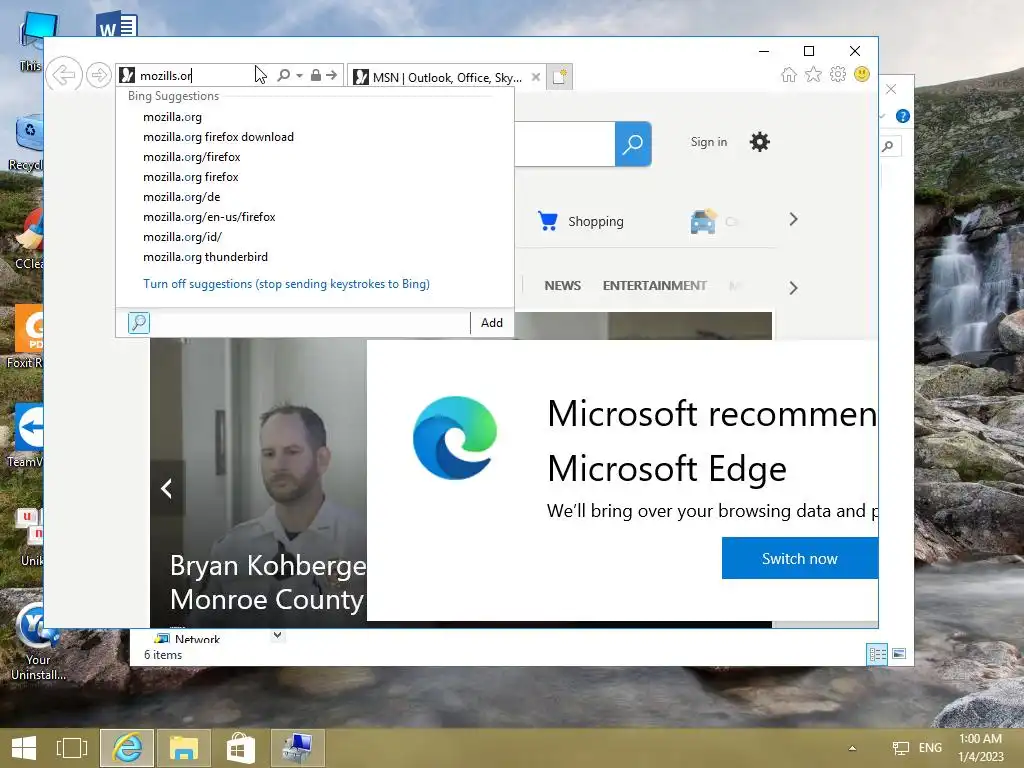Viewport: 1024px width, 768px height.
Task: Expand more shortcuts with right chevron beside Shopping
Action: [x=793, y=219]
